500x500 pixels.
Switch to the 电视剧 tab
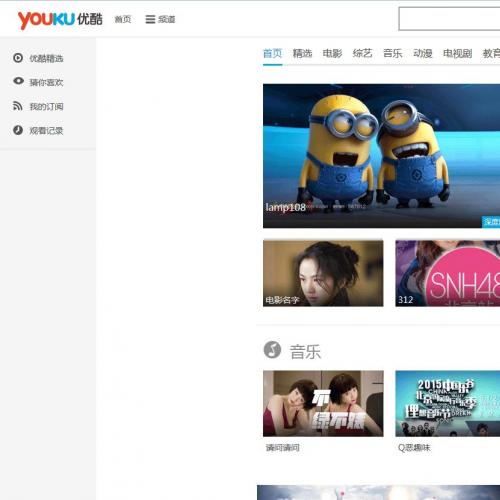[x=457, y=53]
